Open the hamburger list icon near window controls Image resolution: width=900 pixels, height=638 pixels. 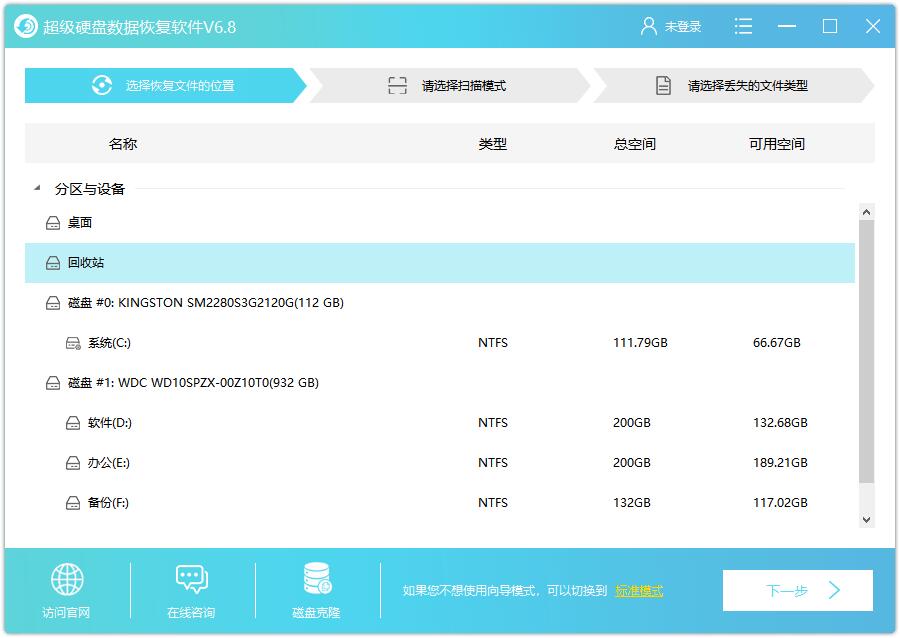click(743, 26)
